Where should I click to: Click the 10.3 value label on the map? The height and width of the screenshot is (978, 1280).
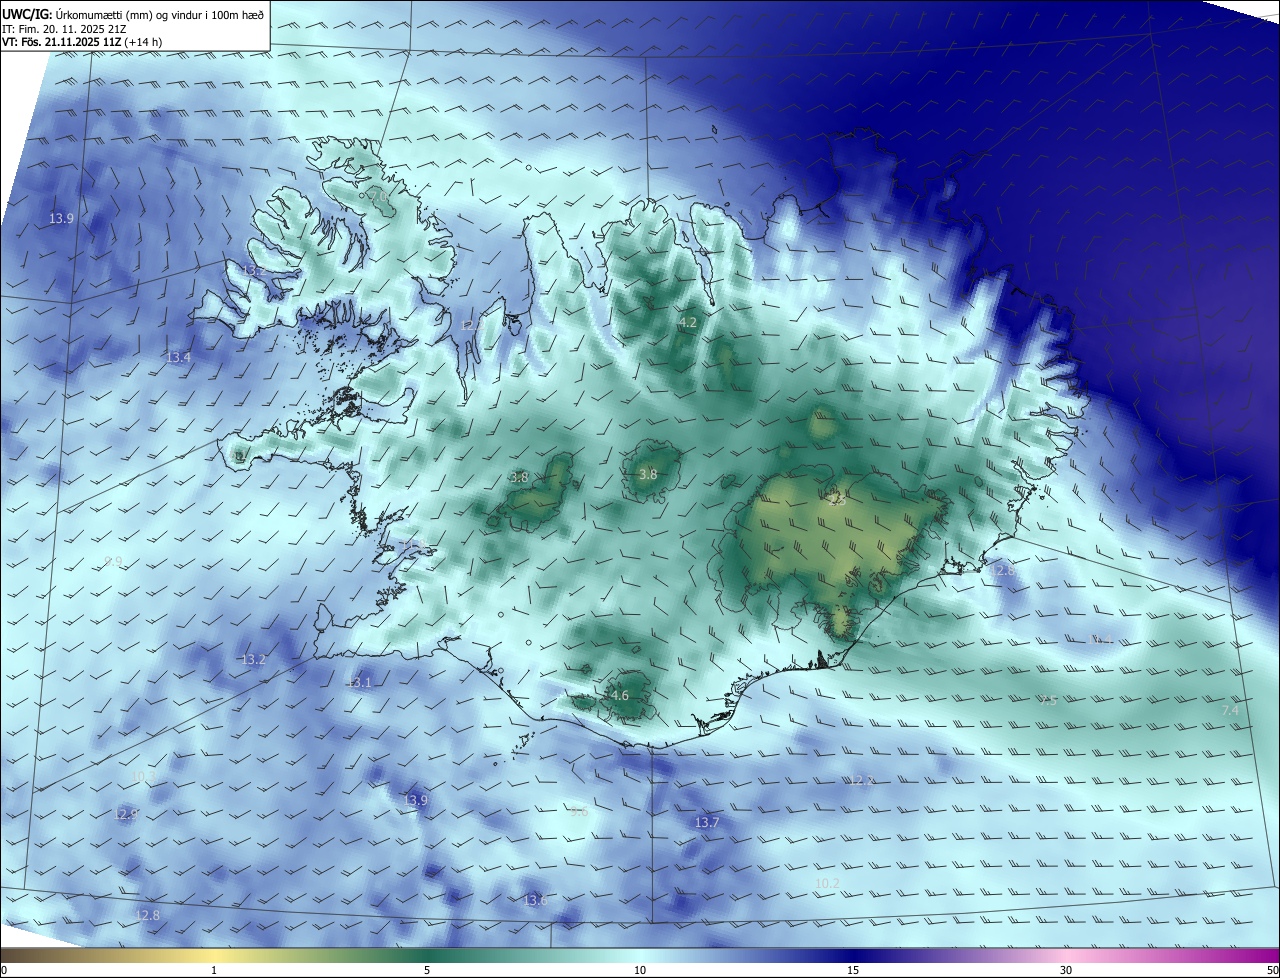143,777
